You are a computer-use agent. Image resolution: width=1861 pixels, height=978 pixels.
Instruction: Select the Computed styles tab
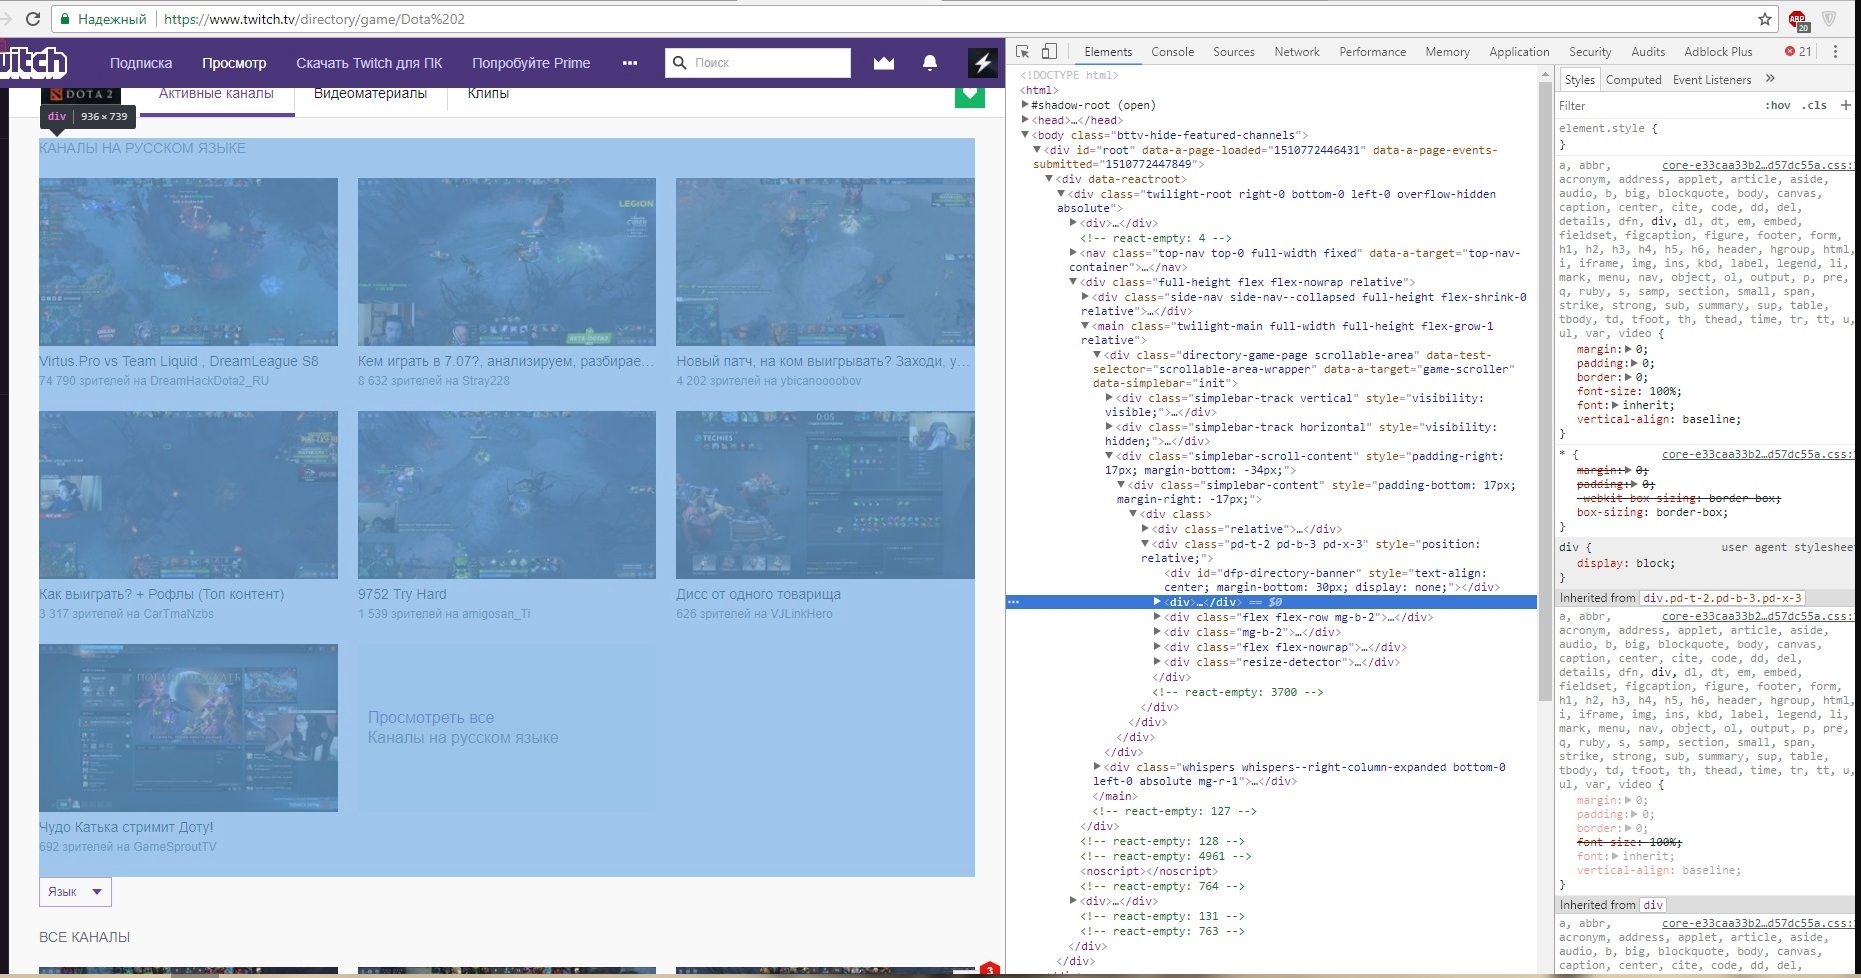[1633, 80]
